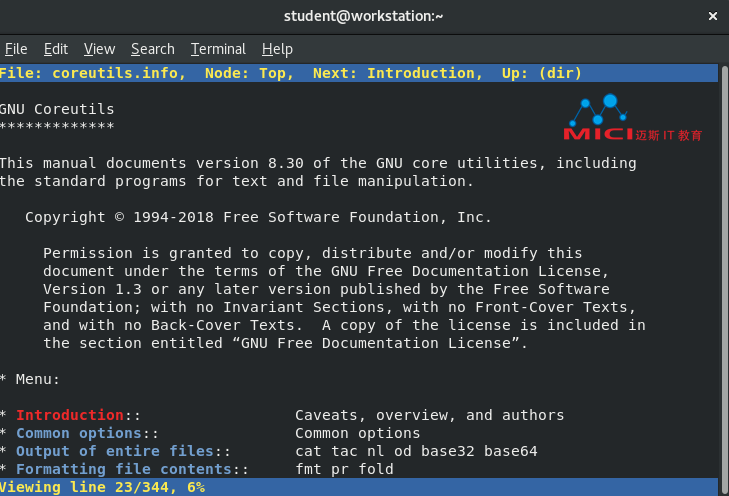The image size is (729, 496).
Task: Follow the Introduction menu link
Action: [70, 415]
